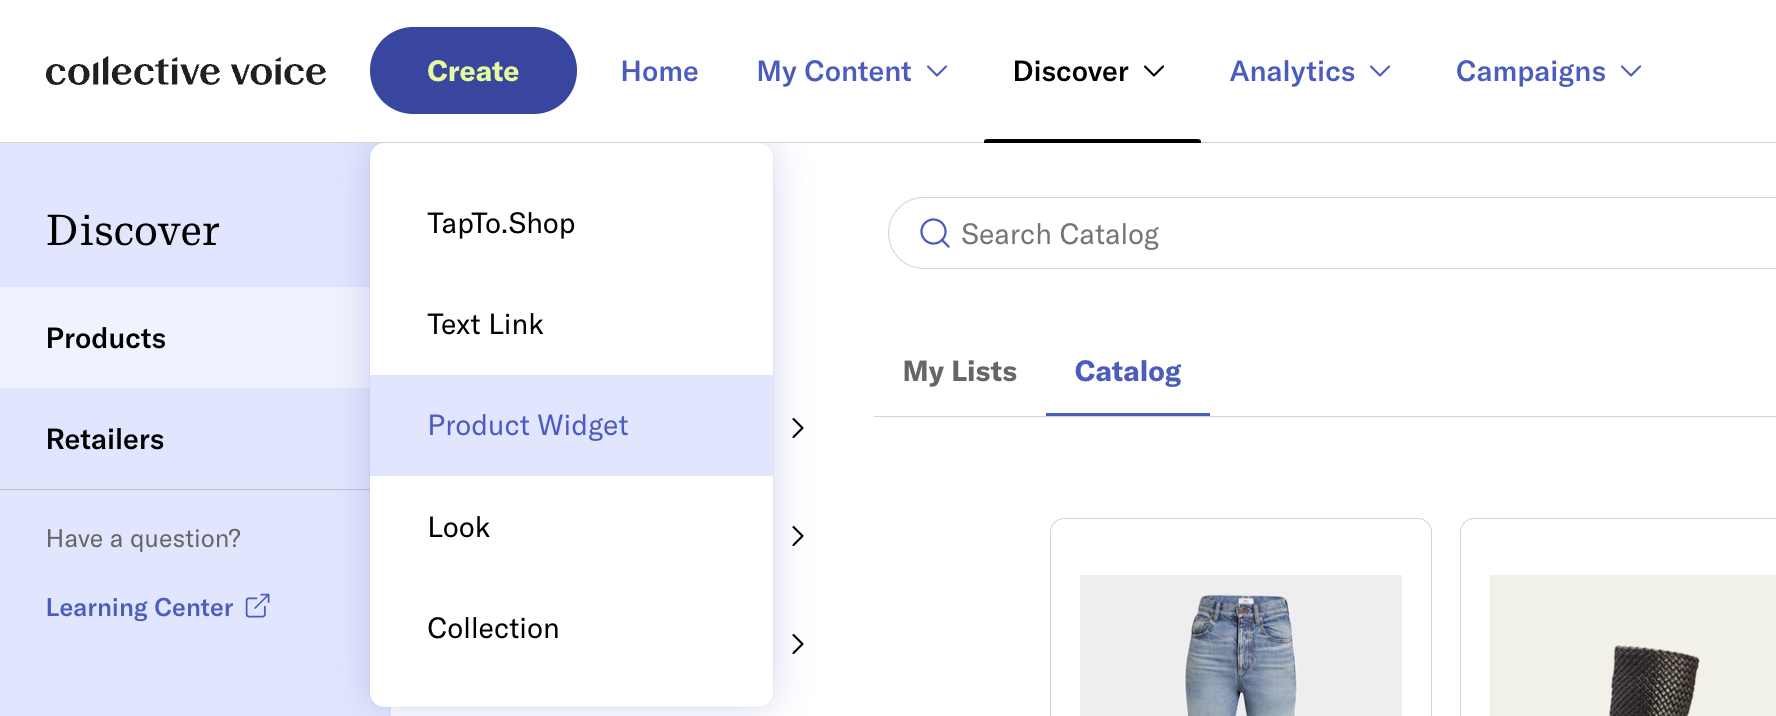Go to the Home link
This screenshot has width=1776, height=716.
click(659, 72)
